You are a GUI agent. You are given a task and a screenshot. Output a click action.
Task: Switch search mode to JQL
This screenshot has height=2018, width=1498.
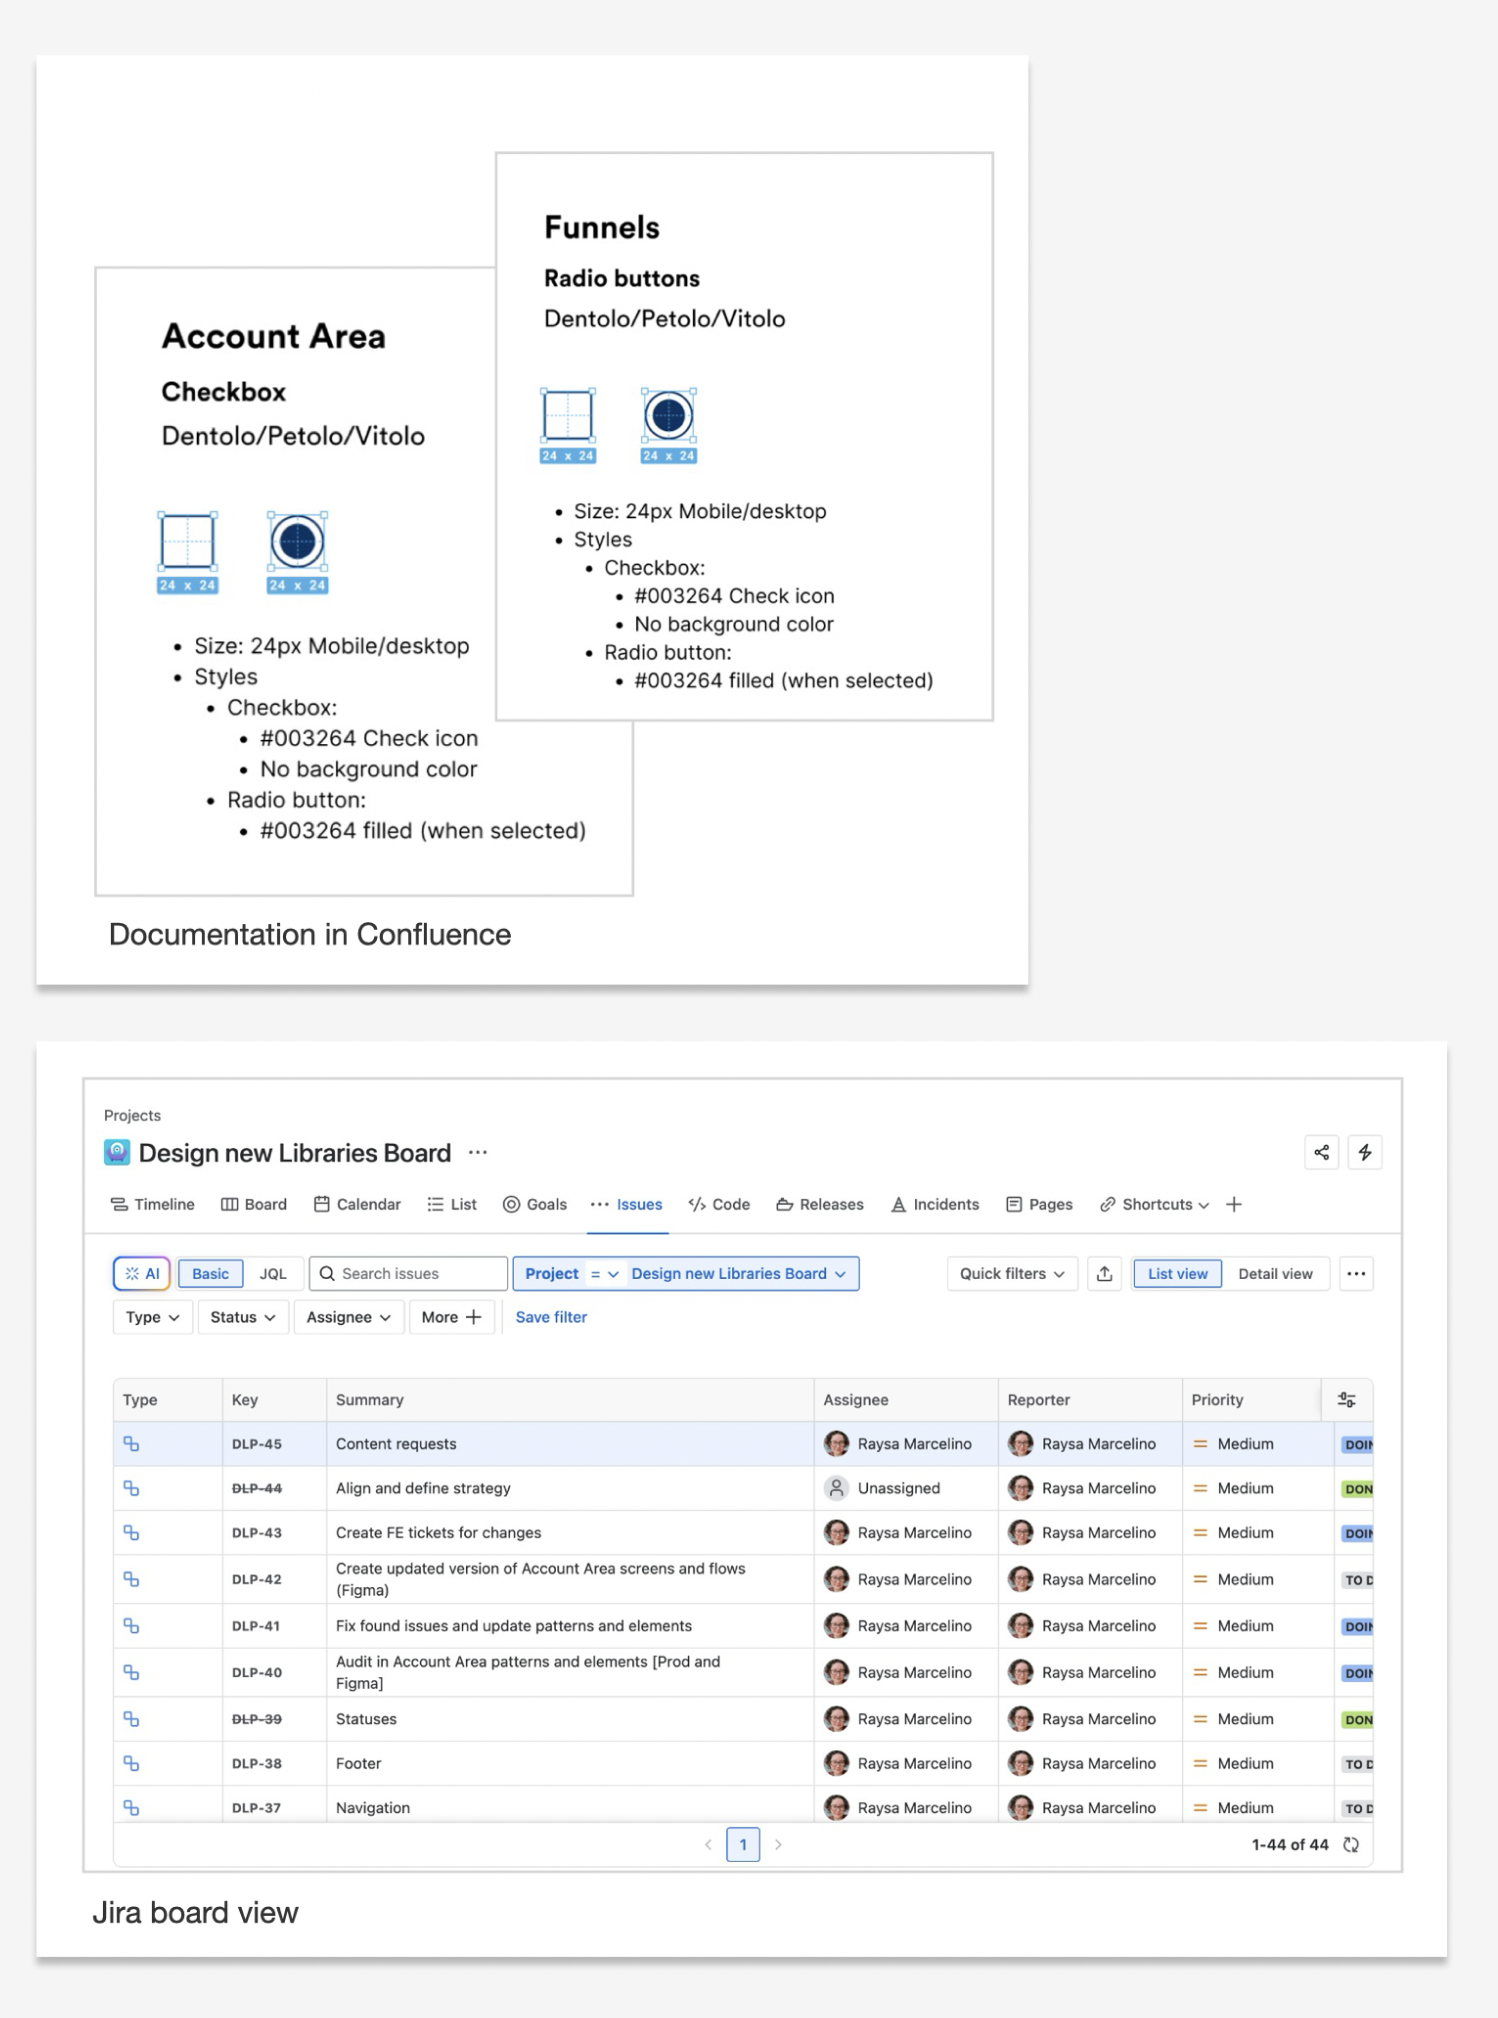(x=273, y=1273)
